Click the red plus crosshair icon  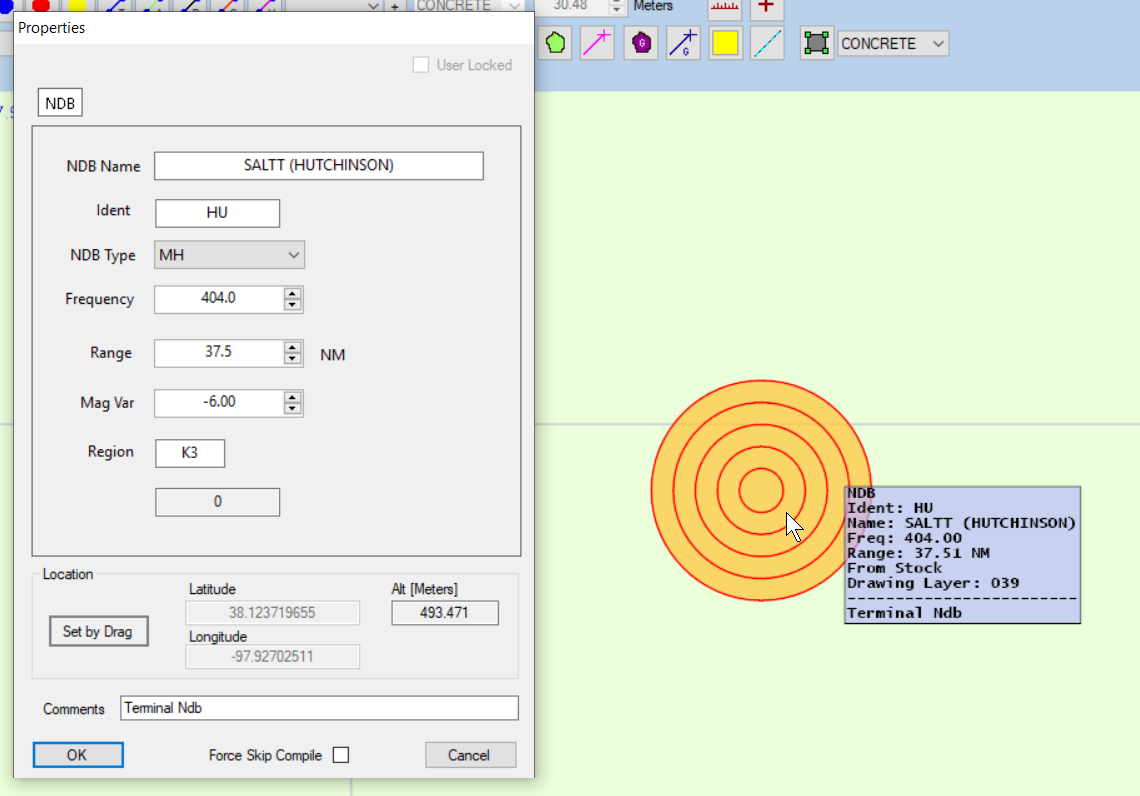[x=768, y=8]
